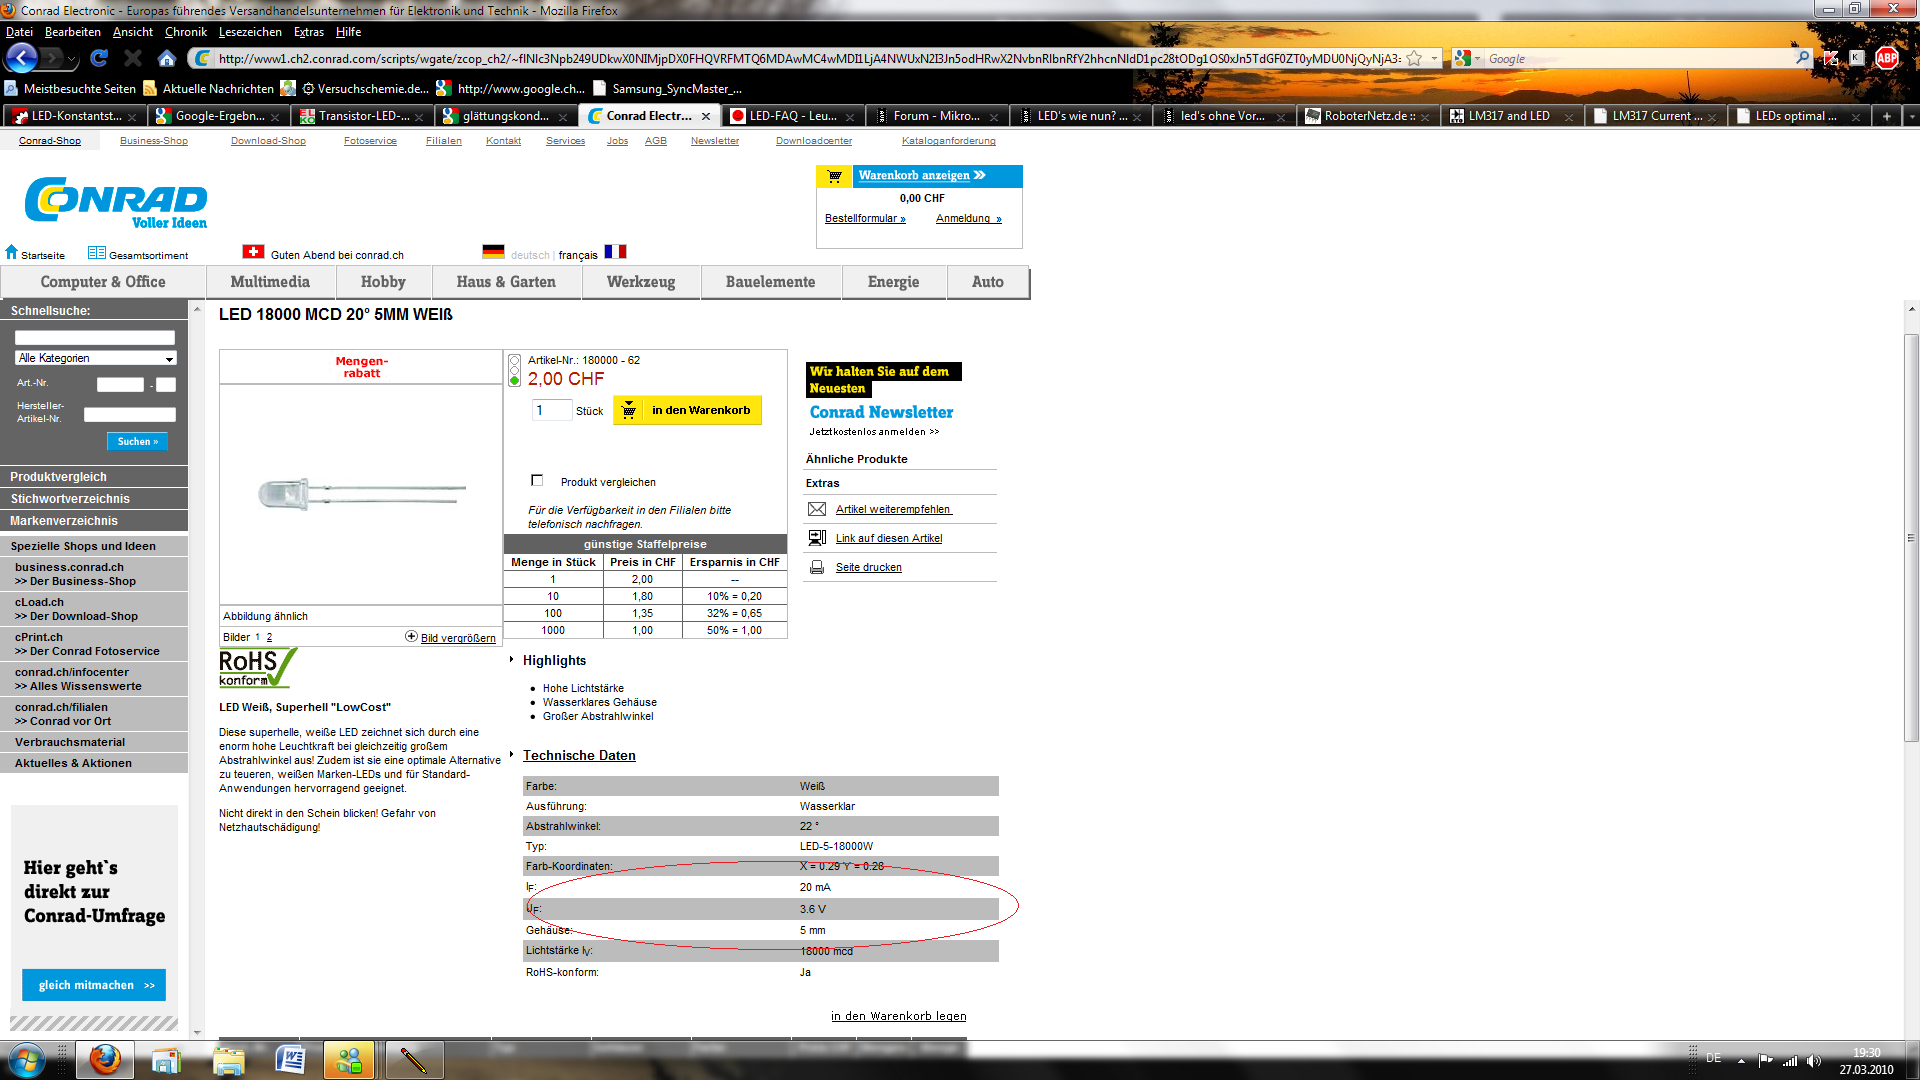
Task: Click the Kaspersky virtual keyboard K icon
Action: [1857, 58]
